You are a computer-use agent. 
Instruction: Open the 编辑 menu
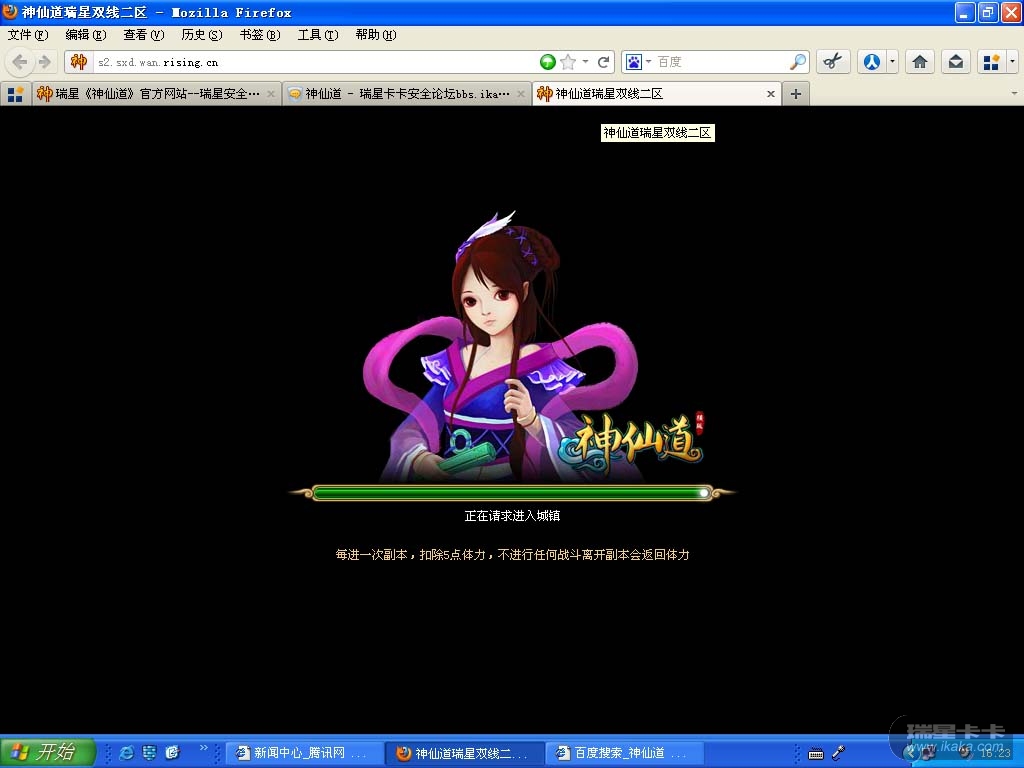[86, 35]
